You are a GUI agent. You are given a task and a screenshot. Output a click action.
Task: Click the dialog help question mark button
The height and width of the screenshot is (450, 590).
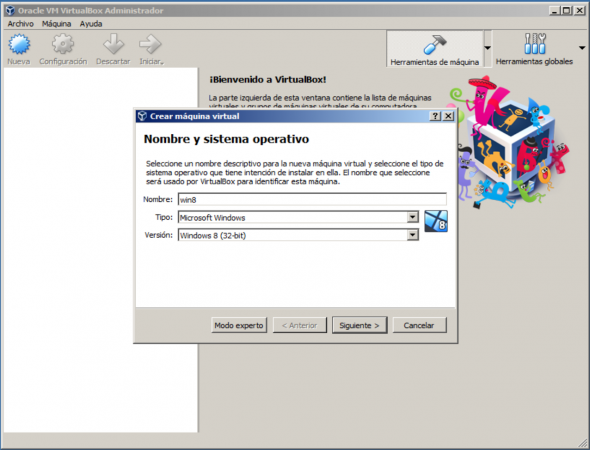pos(435,116)
